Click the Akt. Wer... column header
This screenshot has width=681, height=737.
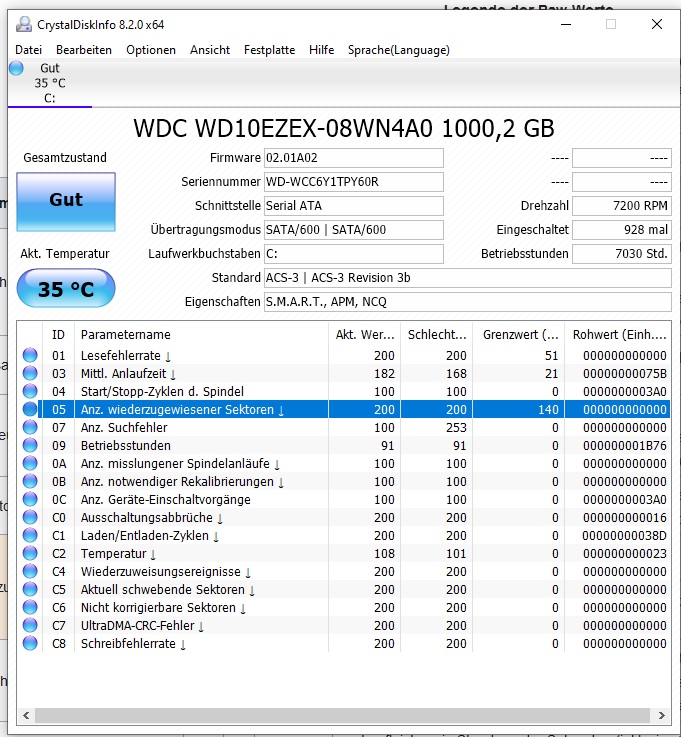pyautogui.click(x=365, y=335)
